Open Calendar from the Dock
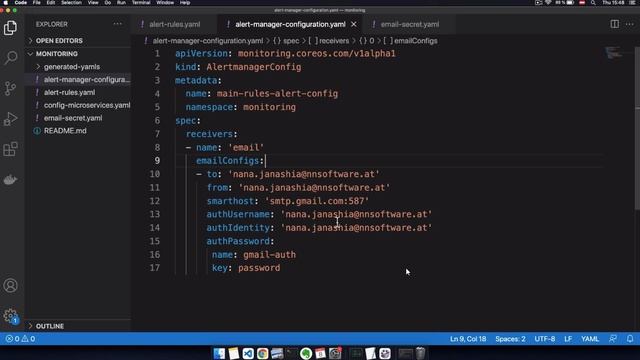 (320, 353)
